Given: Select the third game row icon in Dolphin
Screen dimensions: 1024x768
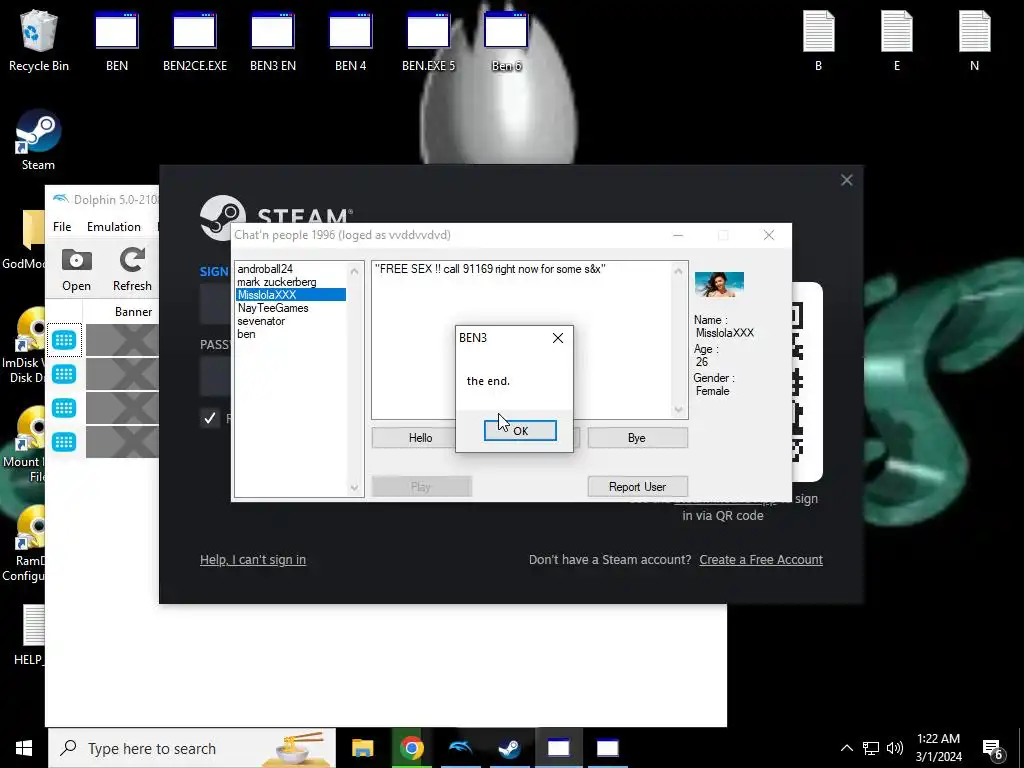Looking at the screenshot, I should point(64,408).
